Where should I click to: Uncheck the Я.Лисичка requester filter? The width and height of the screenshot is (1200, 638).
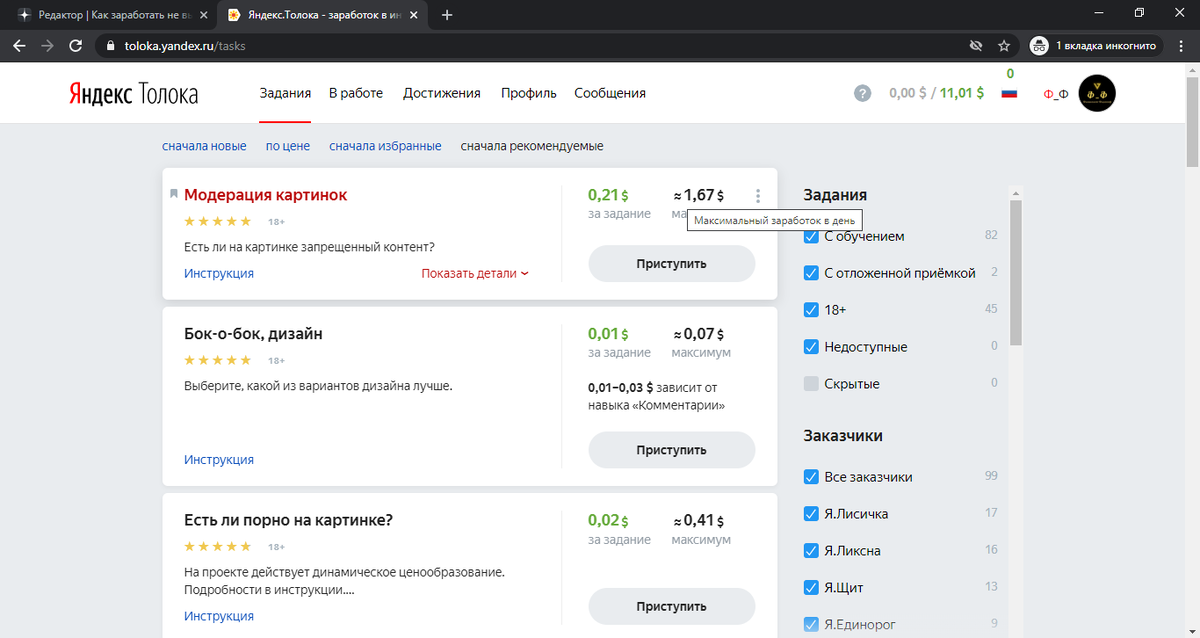pyautogui.click(x=811, y=513)
